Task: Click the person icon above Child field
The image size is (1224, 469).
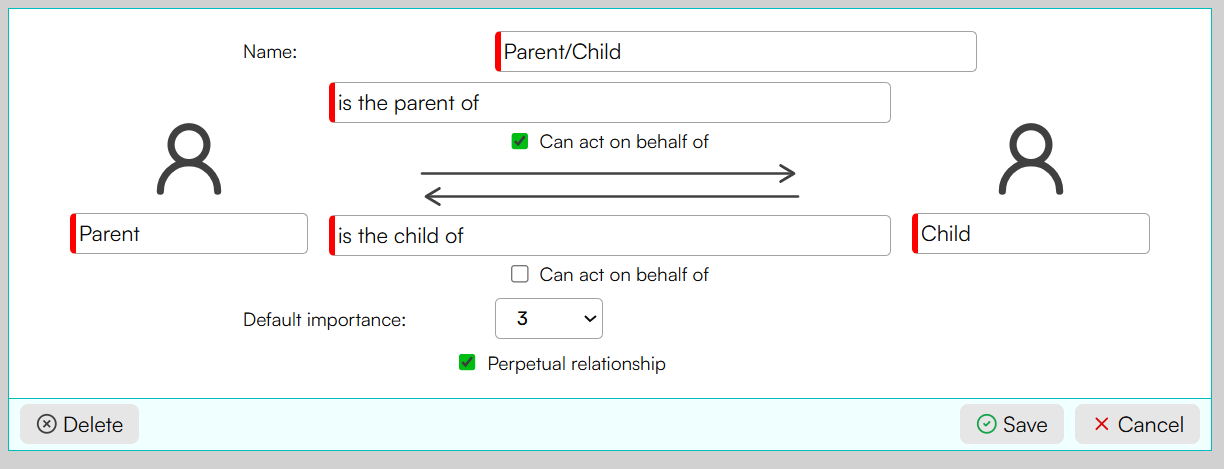Action: pyautogui.click(x=1031, y=159)
